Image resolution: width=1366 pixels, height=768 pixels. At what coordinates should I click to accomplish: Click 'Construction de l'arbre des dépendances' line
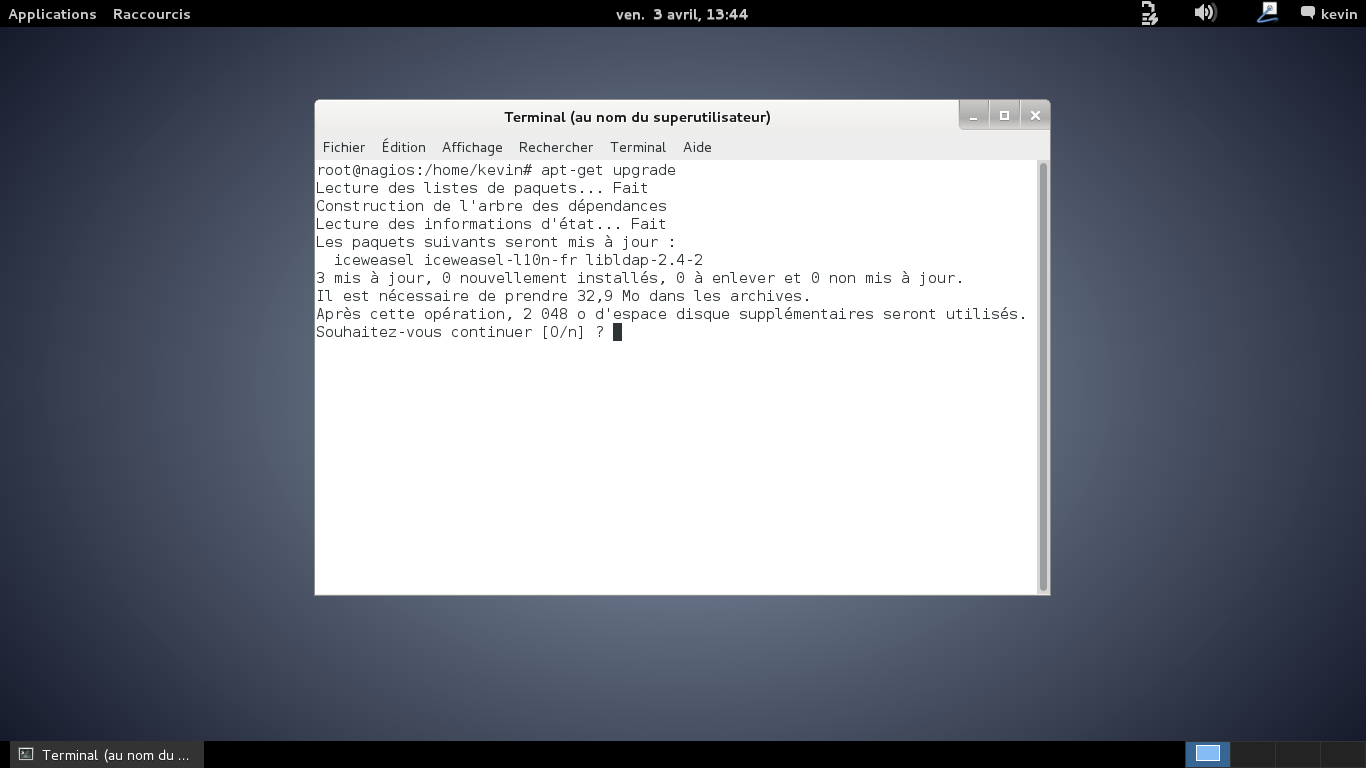[x=491, y=206]
